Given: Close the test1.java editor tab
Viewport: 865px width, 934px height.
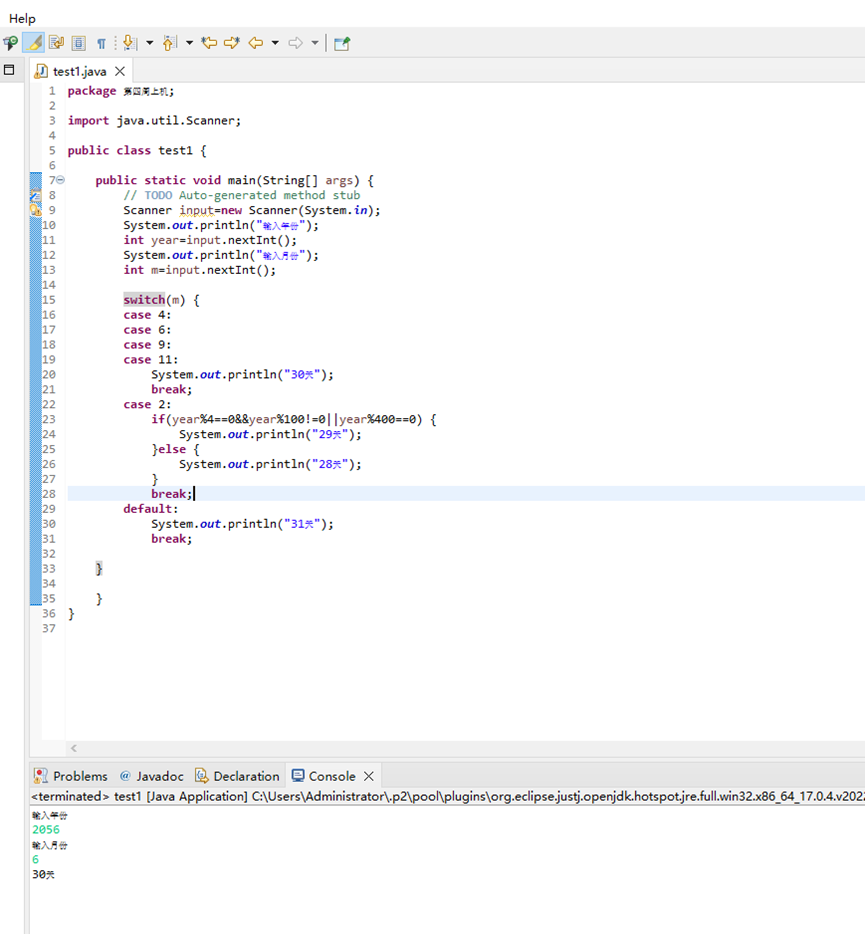Looking at the screenshot, I should pyautogui.click(x=120, y=71).
